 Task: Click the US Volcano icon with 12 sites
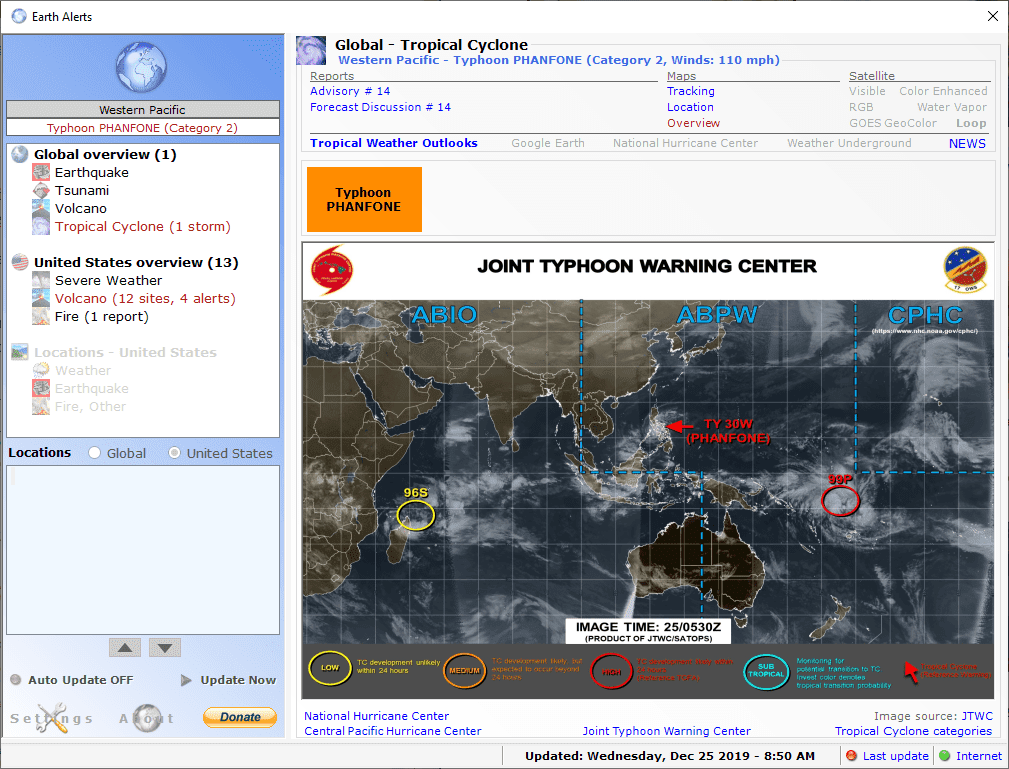pyautogui.click(x=41, y=299)
